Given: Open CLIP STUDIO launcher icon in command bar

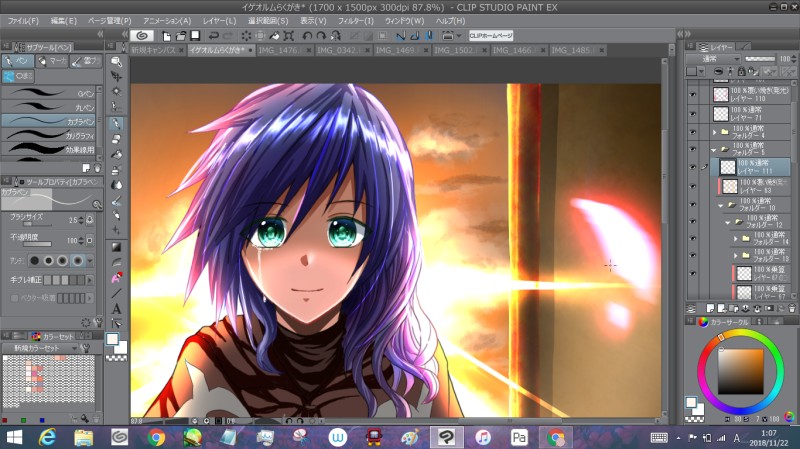Looking at the screenshot, I should coord(142,36).
